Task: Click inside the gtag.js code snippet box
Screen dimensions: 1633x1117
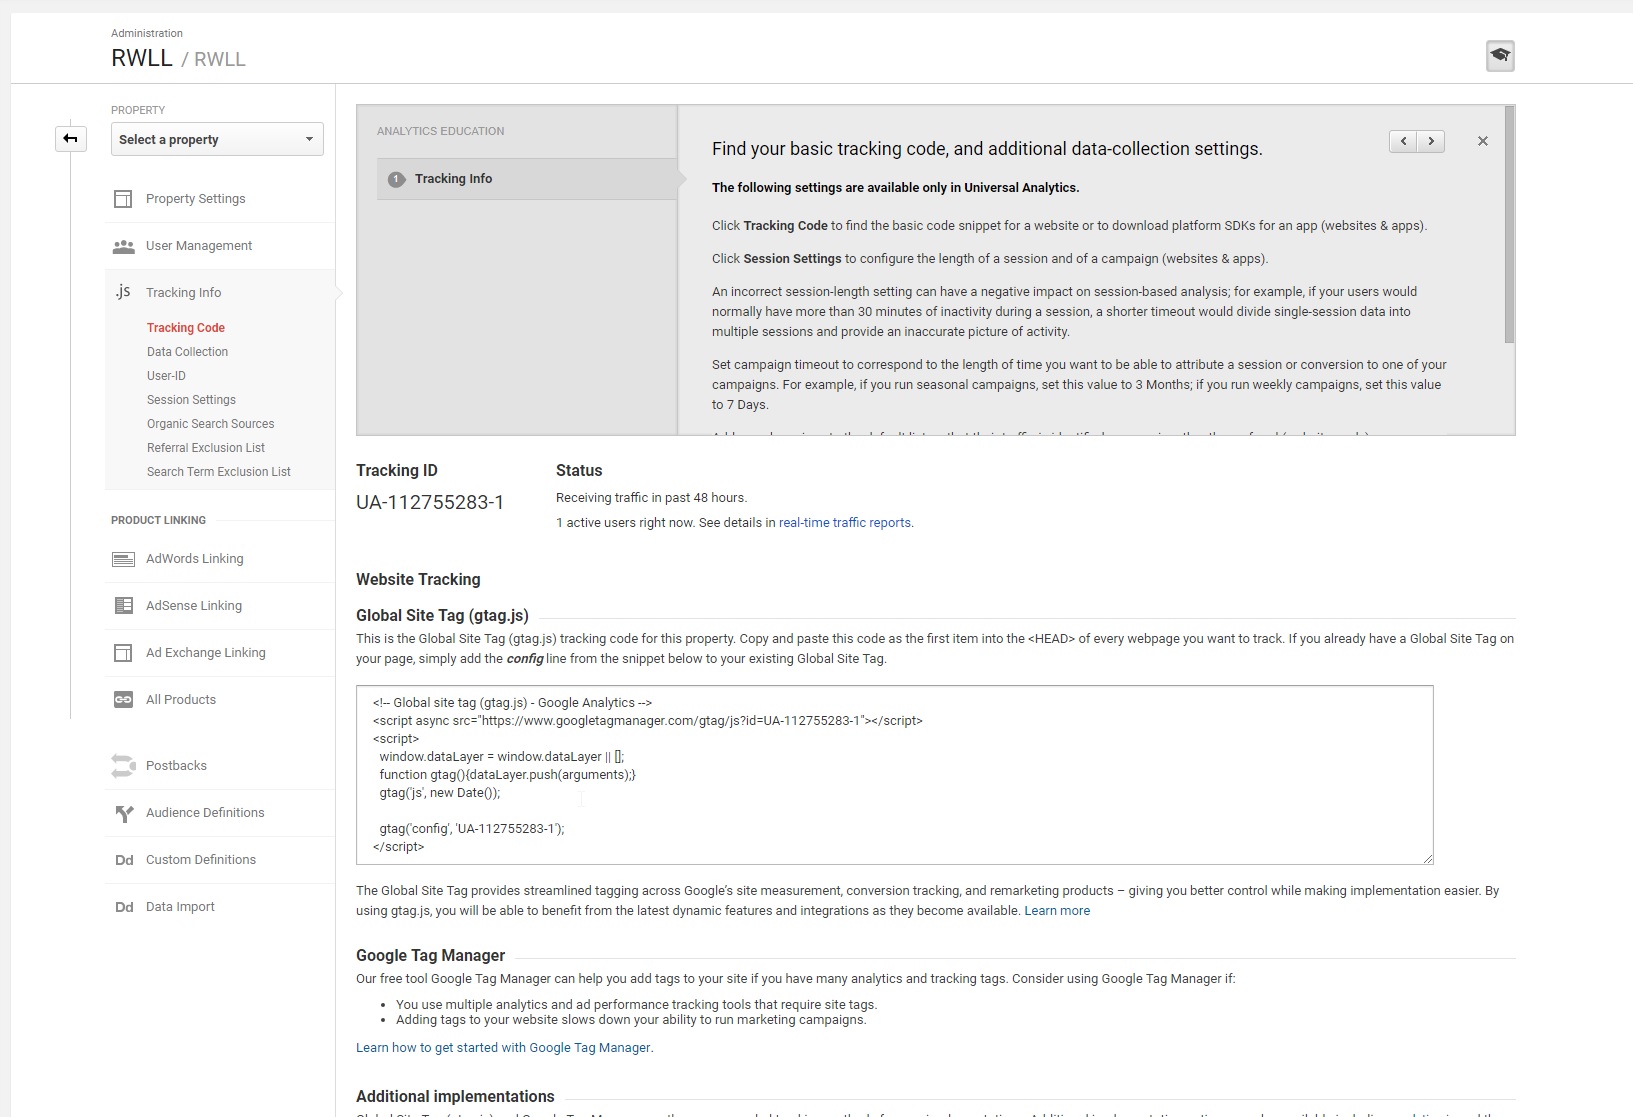Action: tap(895, 775)
